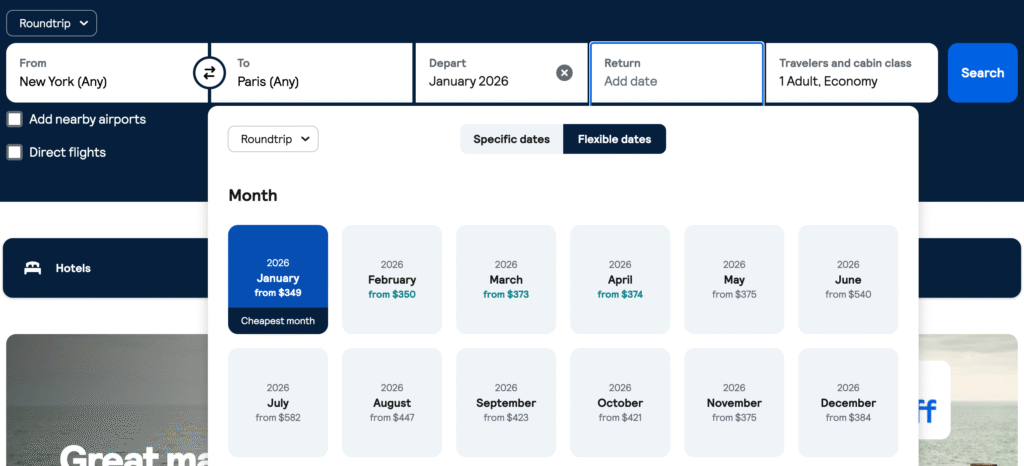Screen dimensions: 1024x466
Task: Choose November 2026 from $375
Action: [x=734, y=403]
